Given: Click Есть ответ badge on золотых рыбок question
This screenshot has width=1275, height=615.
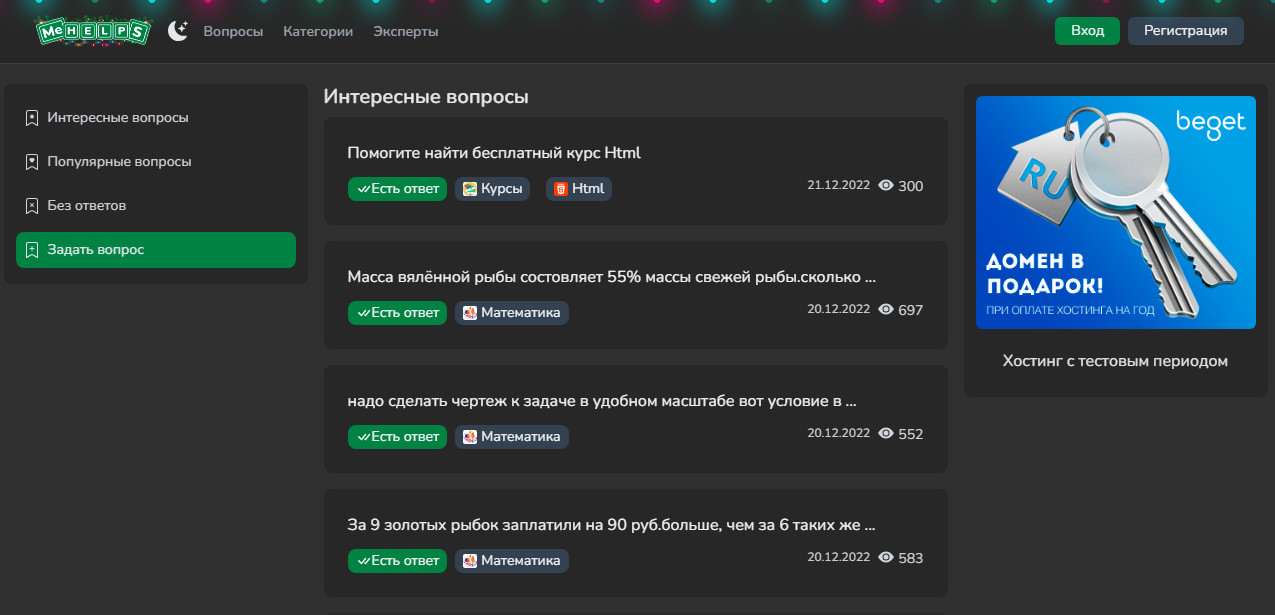Looking at the screenshot, I should (397, 561).
